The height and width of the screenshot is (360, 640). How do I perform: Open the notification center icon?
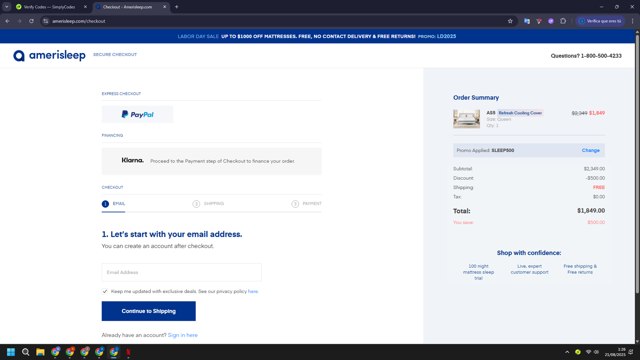pyautogui.click(x=631, y=352)
